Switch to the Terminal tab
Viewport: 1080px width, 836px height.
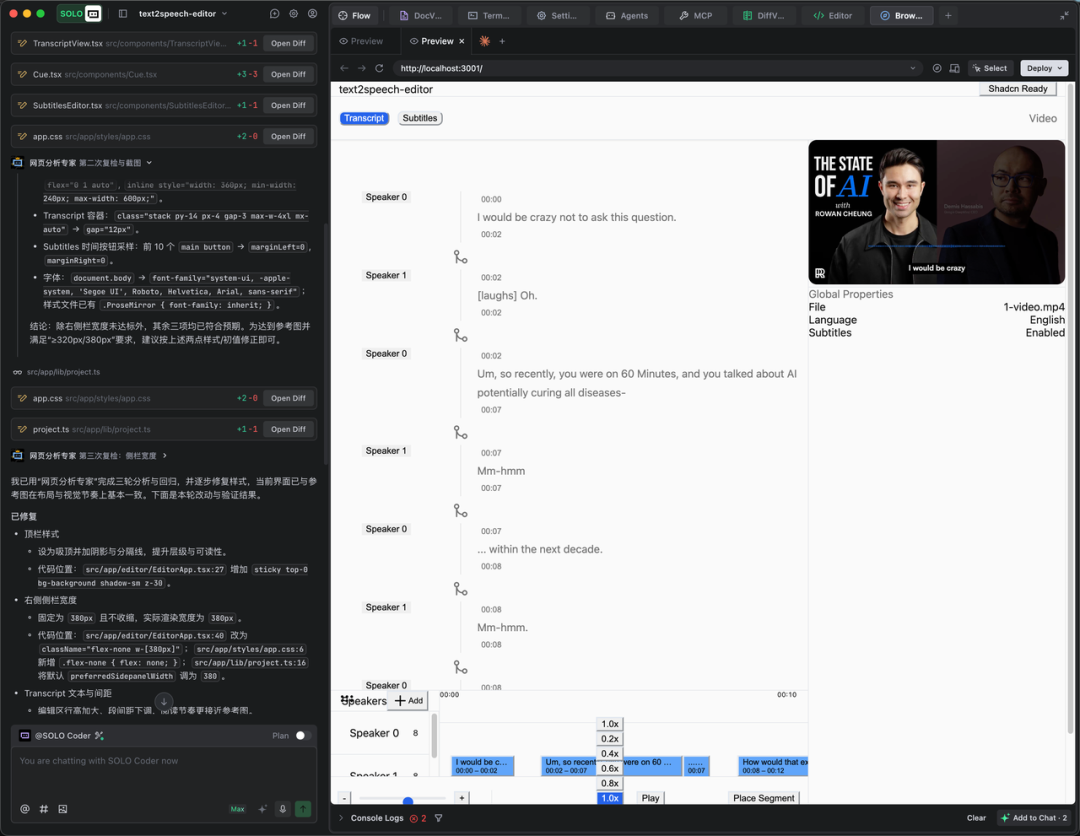487,16
